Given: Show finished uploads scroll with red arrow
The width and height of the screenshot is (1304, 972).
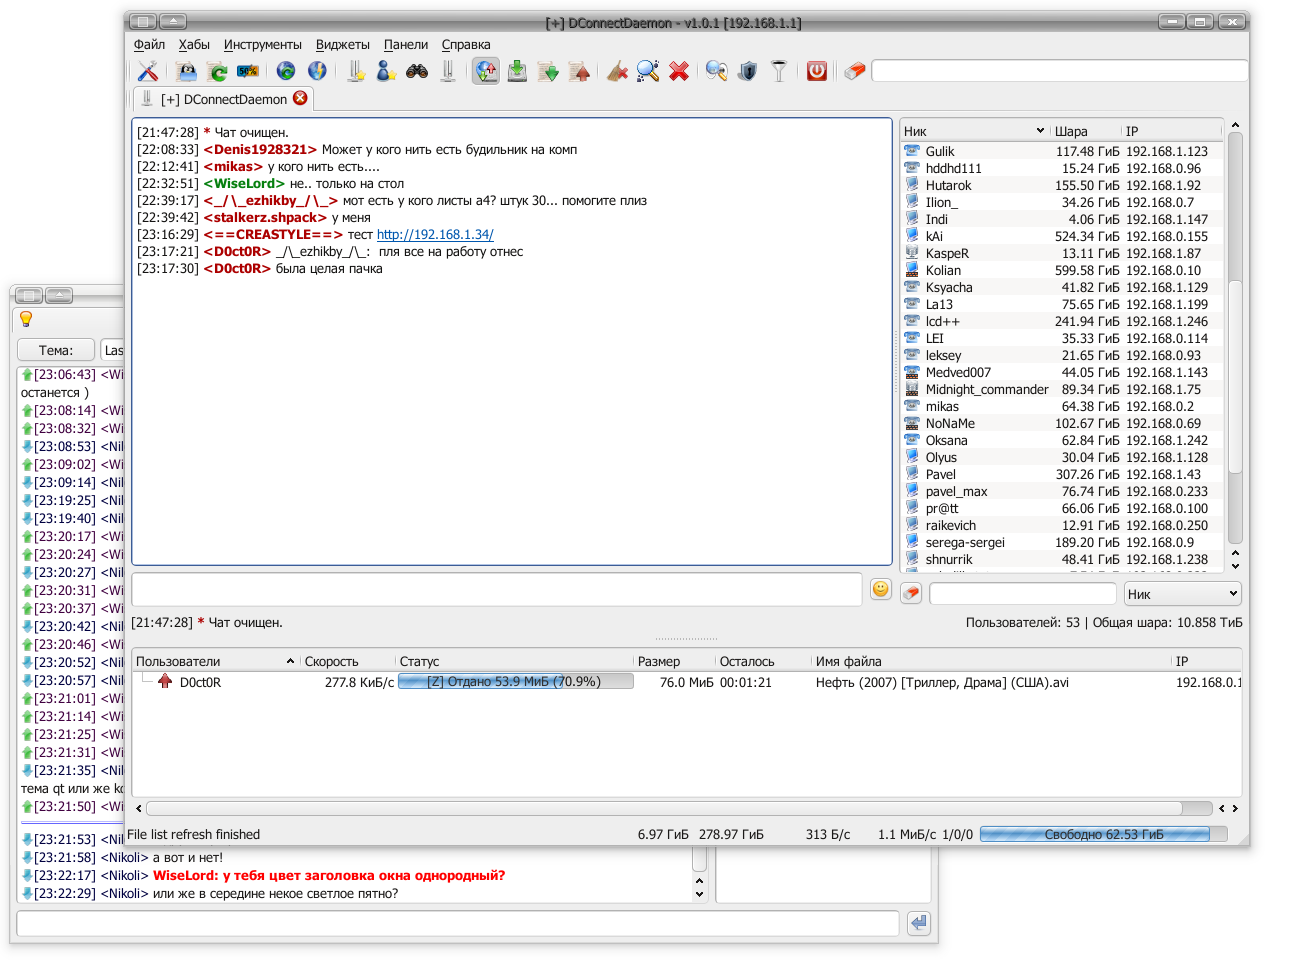Looking at the screenshot, I should (x=579, y=71).
